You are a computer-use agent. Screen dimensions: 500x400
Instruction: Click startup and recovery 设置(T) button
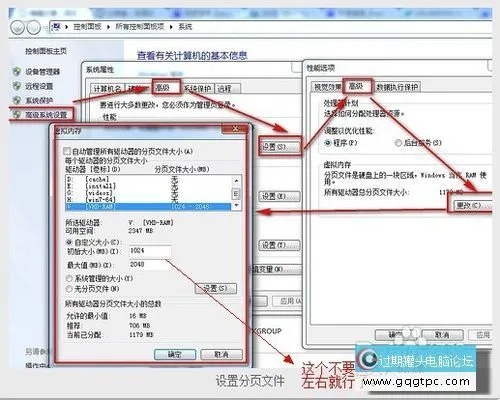click(279, 245)
